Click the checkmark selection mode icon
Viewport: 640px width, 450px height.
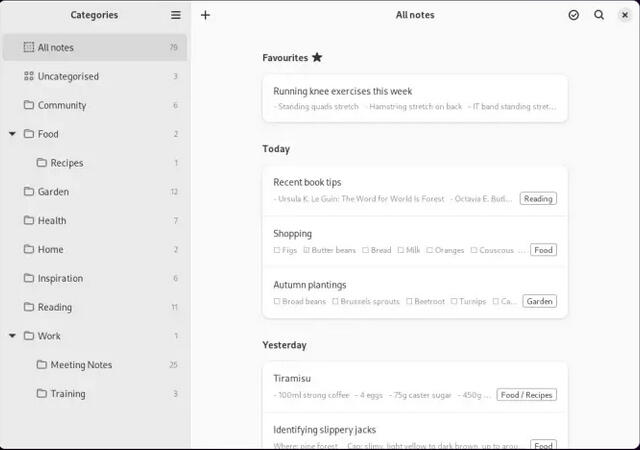point(573,15)
